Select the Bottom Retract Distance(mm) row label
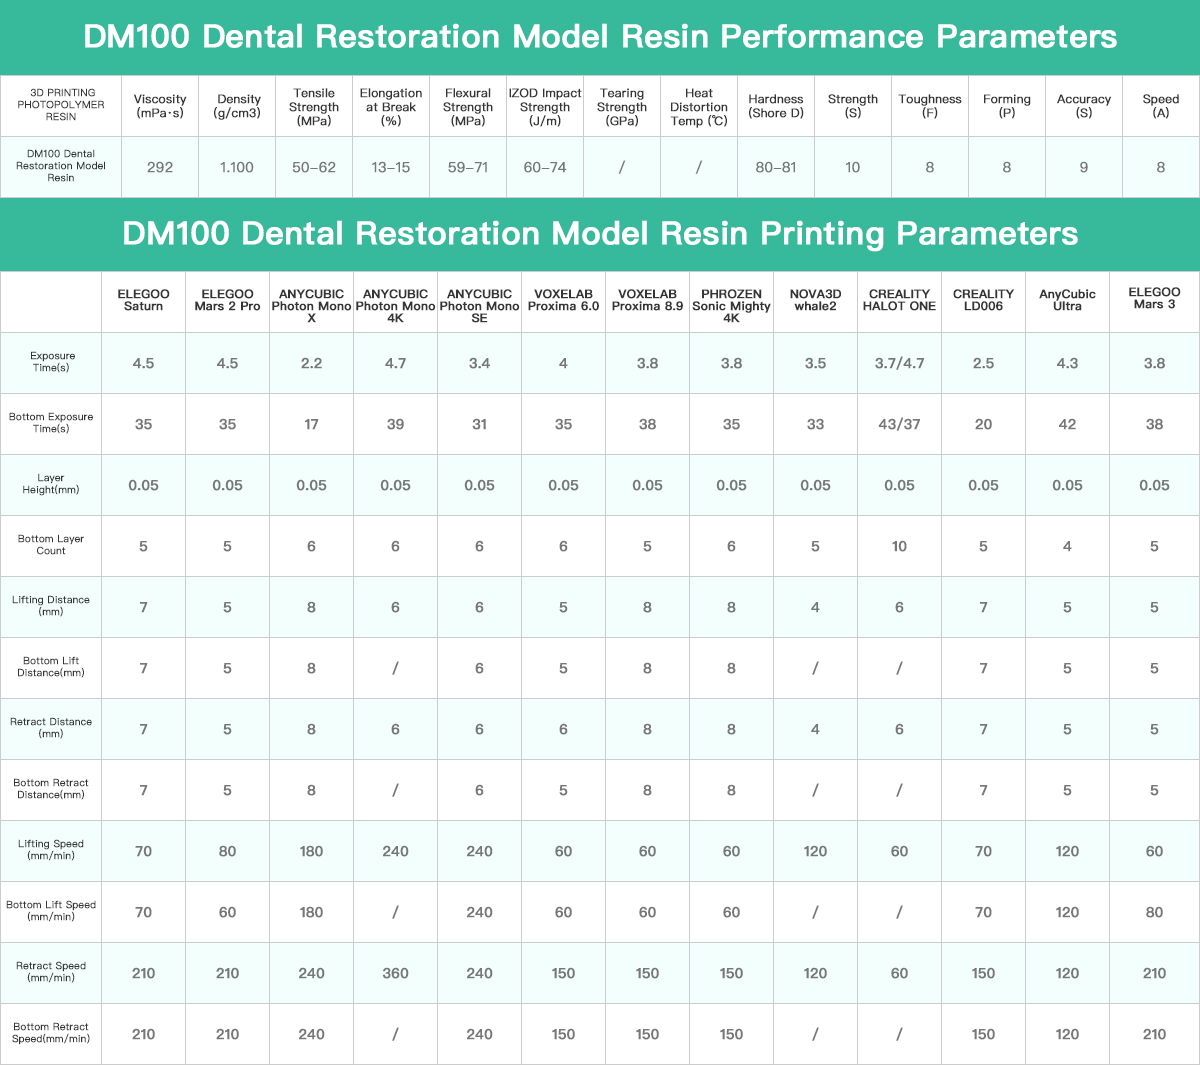 click(x=51, y=789)
